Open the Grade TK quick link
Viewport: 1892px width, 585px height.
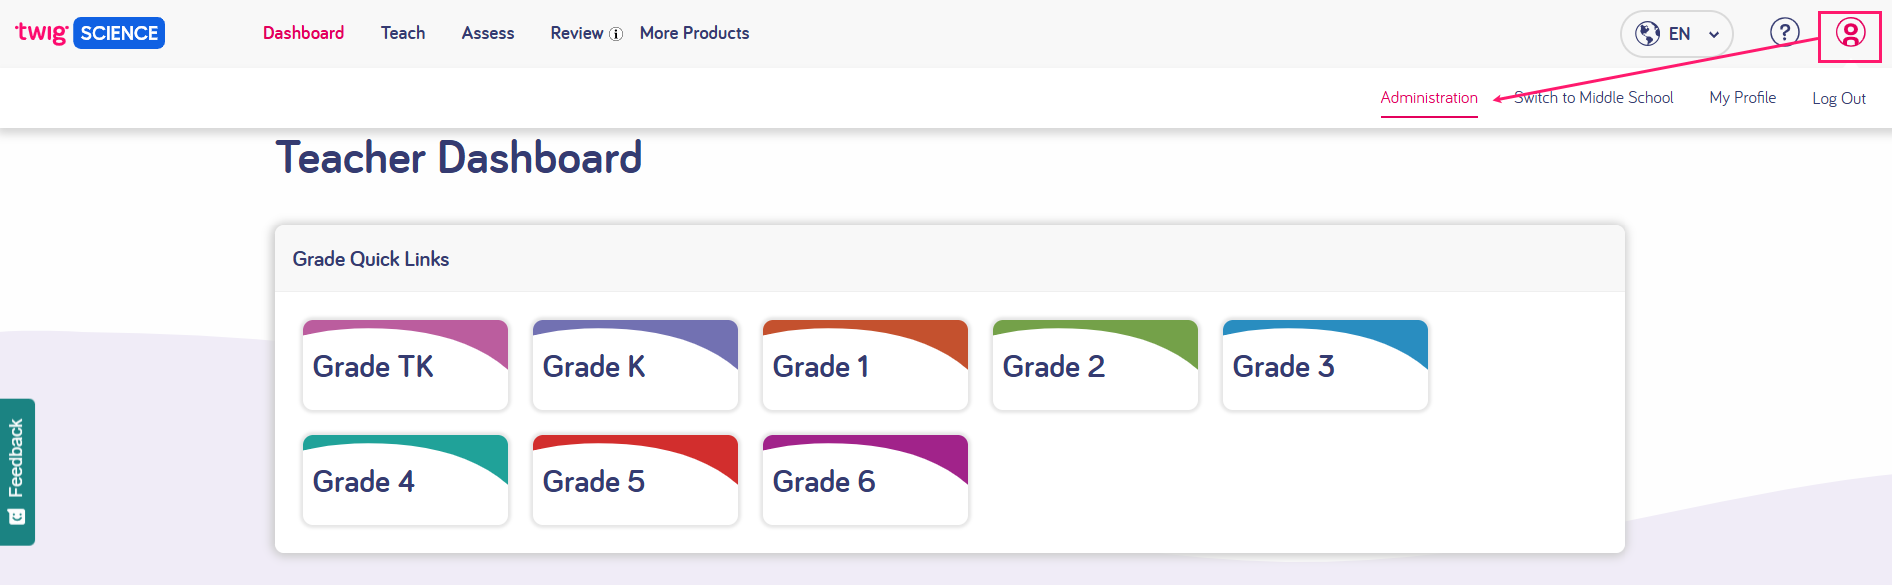tap(405, 365)
